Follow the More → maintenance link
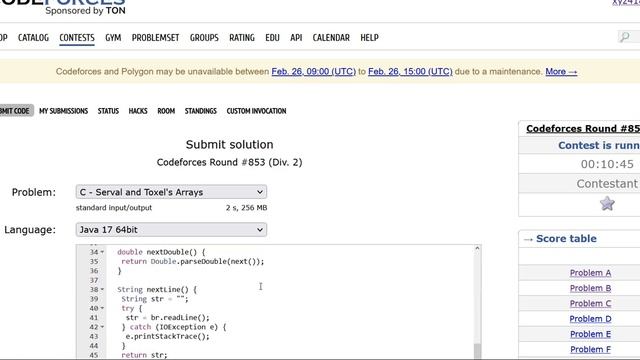 (x=561, y=71)
